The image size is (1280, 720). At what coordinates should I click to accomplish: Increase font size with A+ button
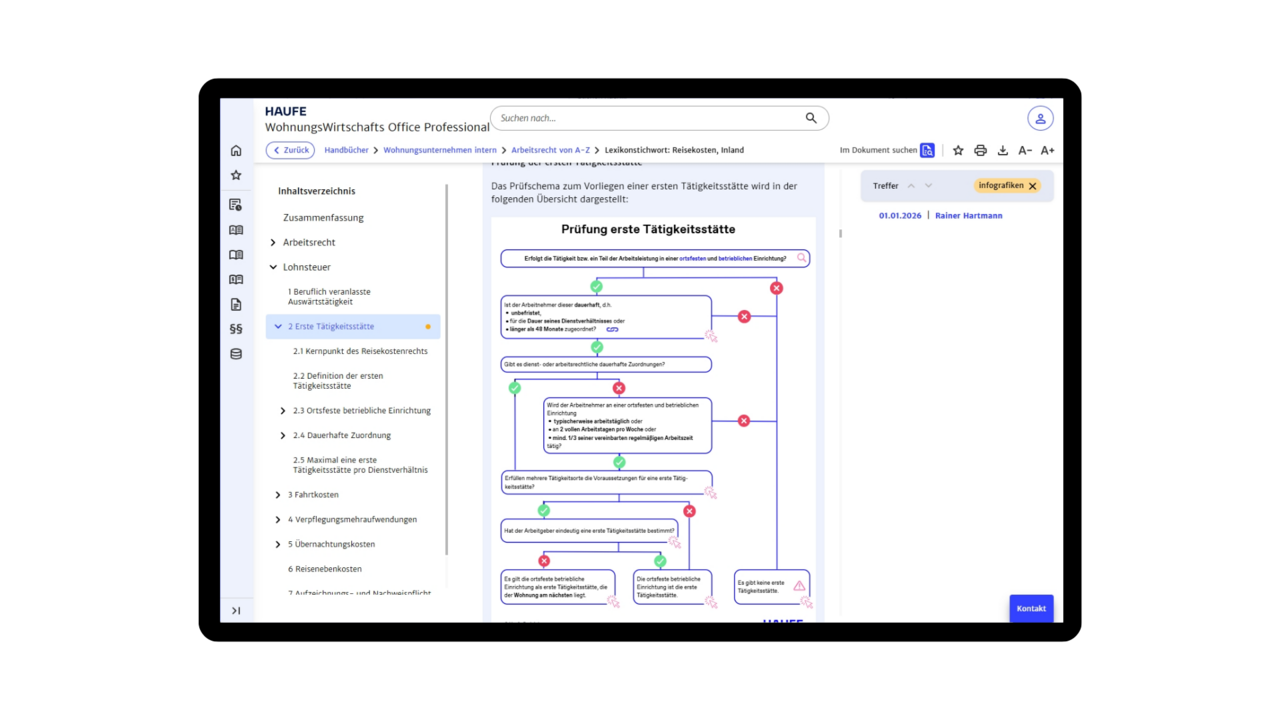point(1047,151)
